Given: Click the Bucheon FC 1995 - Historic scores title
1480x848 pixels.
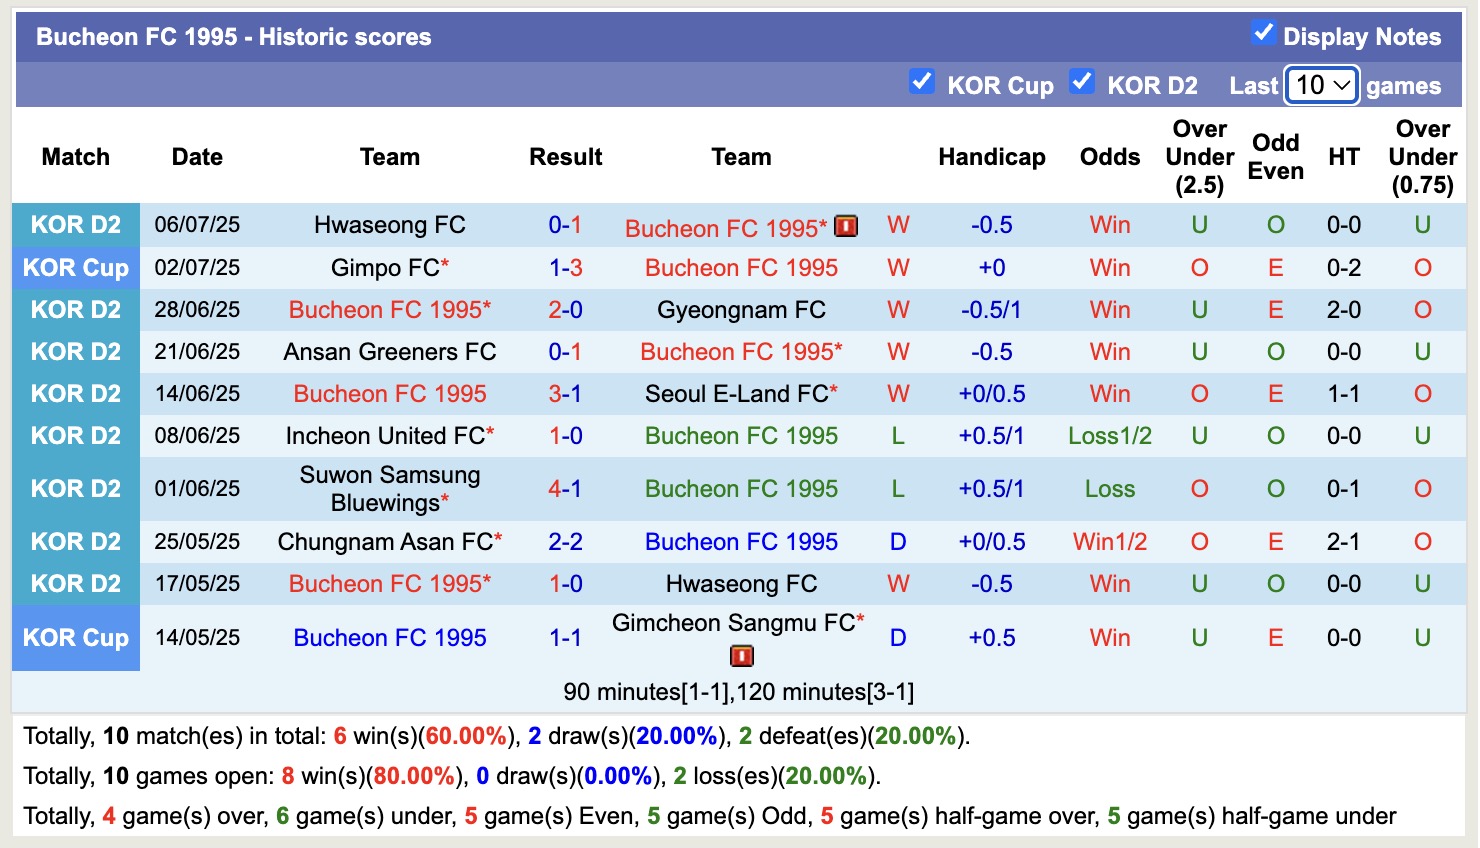Looking at the screenshot, I should click(232, 36).
